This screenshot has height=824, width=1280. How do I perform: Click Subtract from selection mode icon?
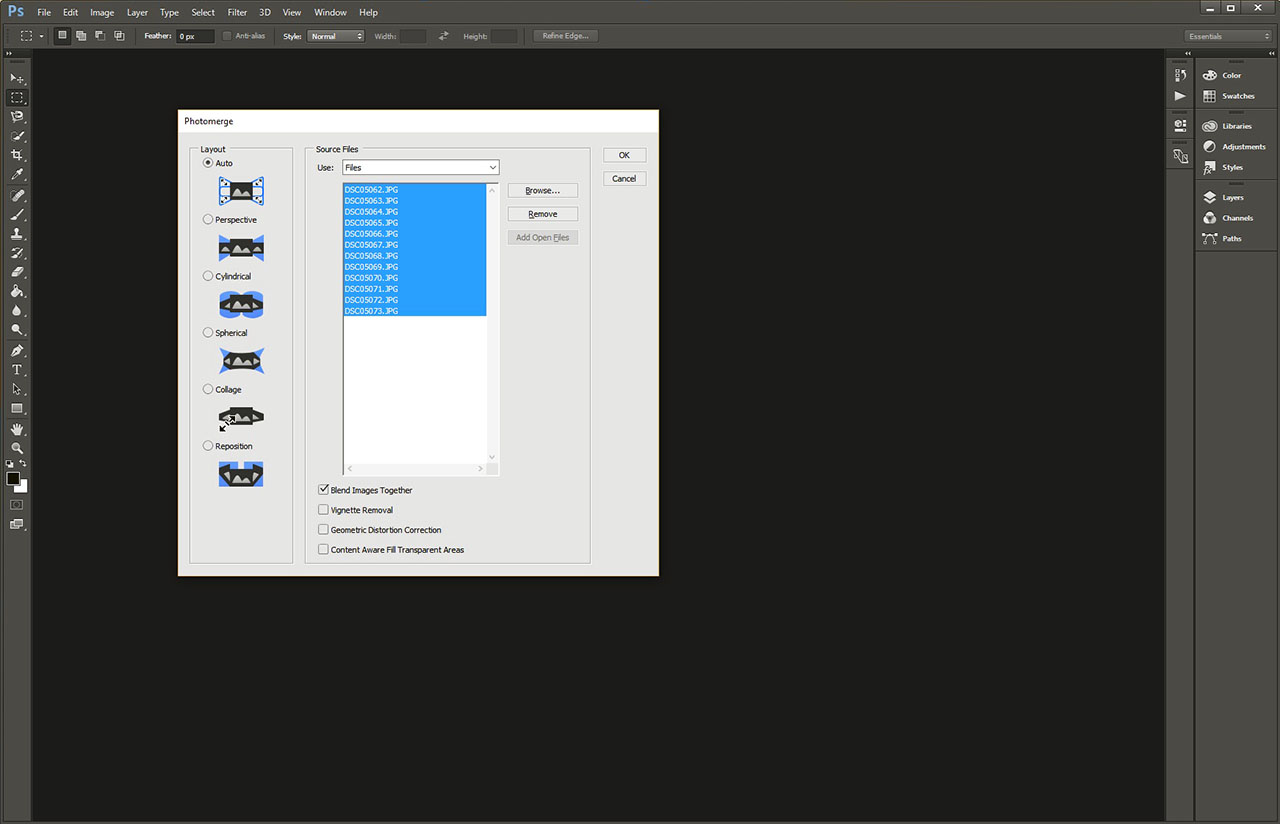tap(100, 36)
